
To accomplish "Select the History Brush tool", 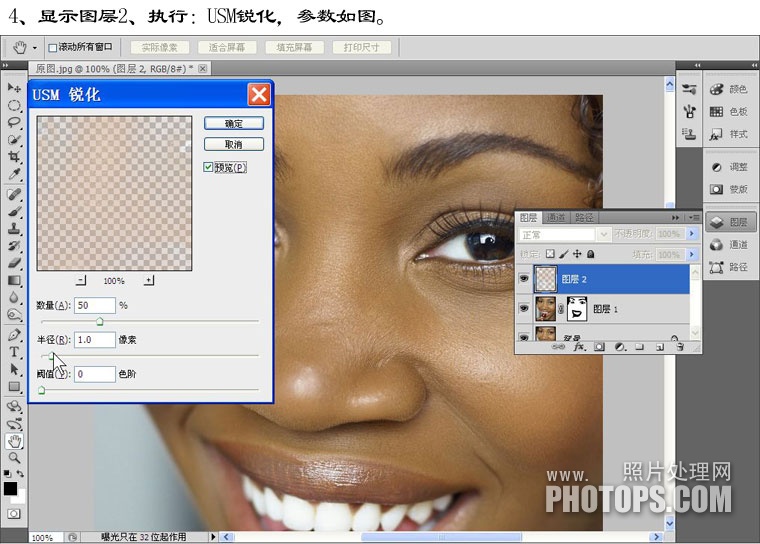I will 14,246.
